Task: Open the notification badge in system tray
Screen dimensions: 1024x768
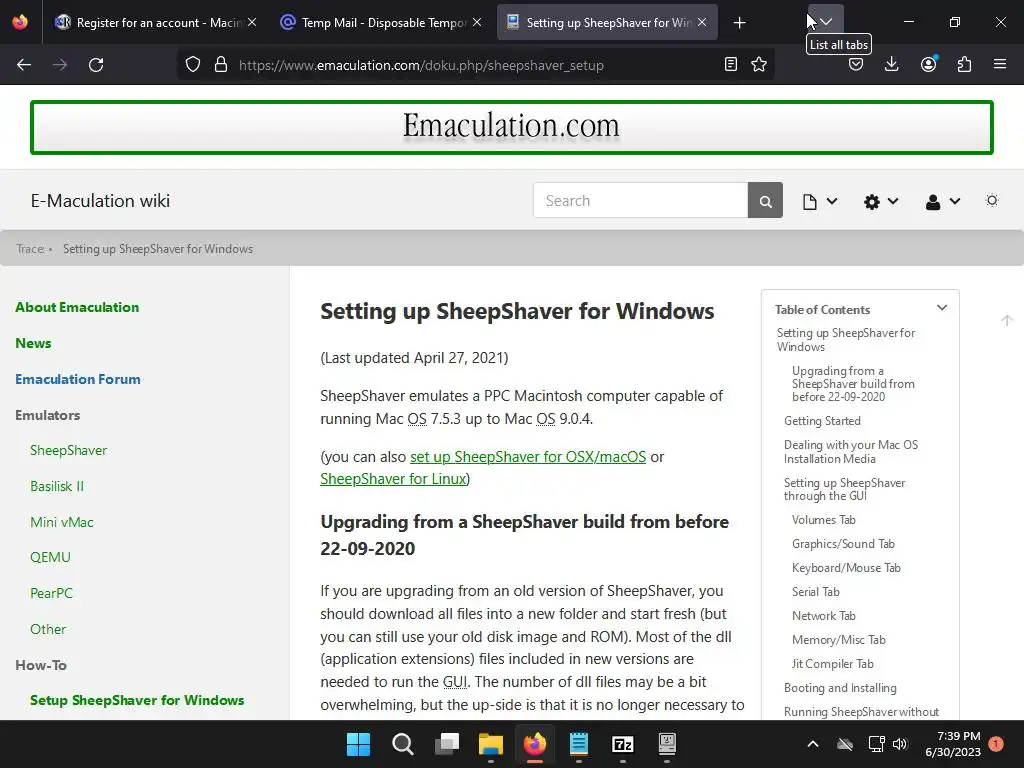Action: [x=996, y=744]
